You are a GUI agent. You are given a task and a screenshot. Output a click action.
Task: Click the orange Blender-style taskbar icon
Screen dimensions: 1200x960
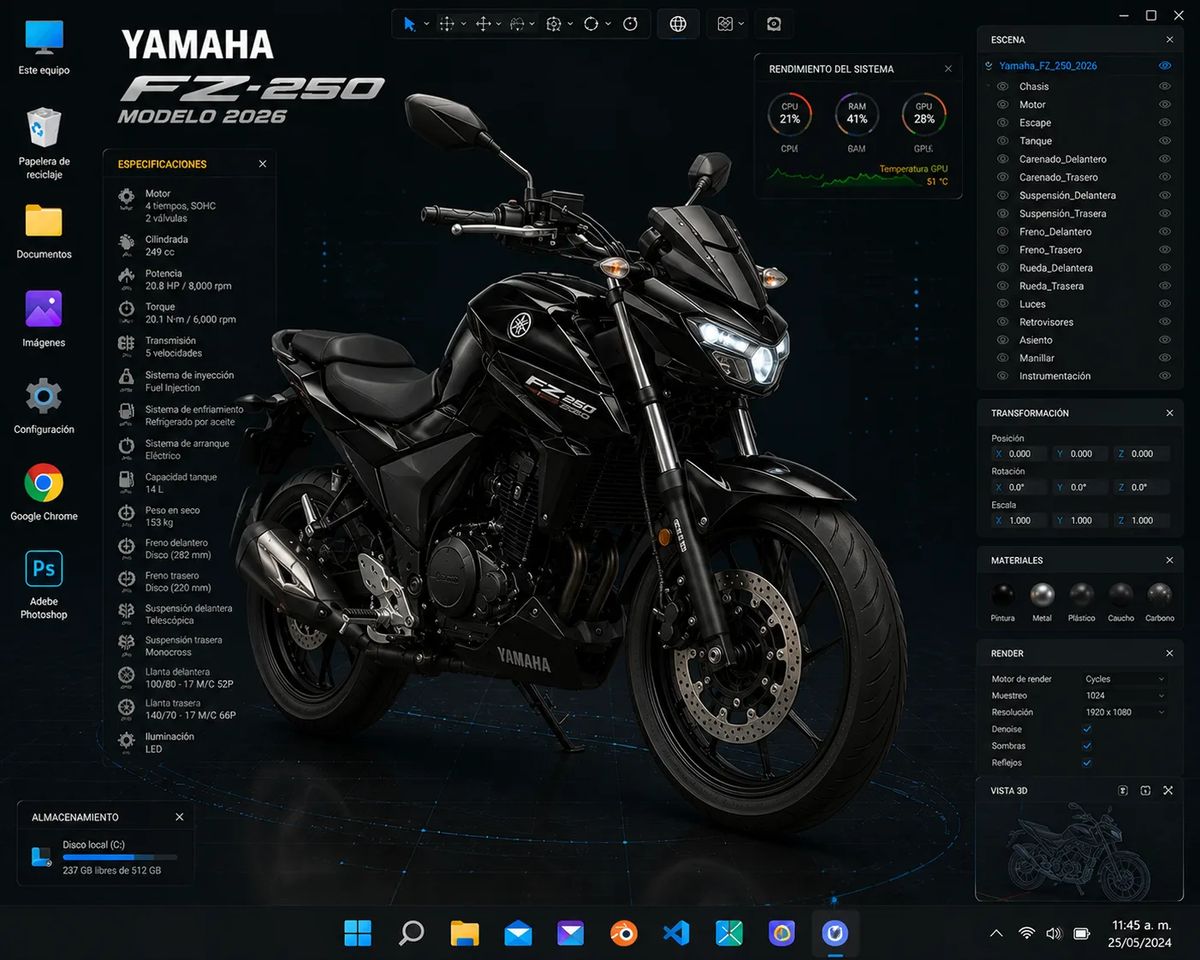coord(624,934)
